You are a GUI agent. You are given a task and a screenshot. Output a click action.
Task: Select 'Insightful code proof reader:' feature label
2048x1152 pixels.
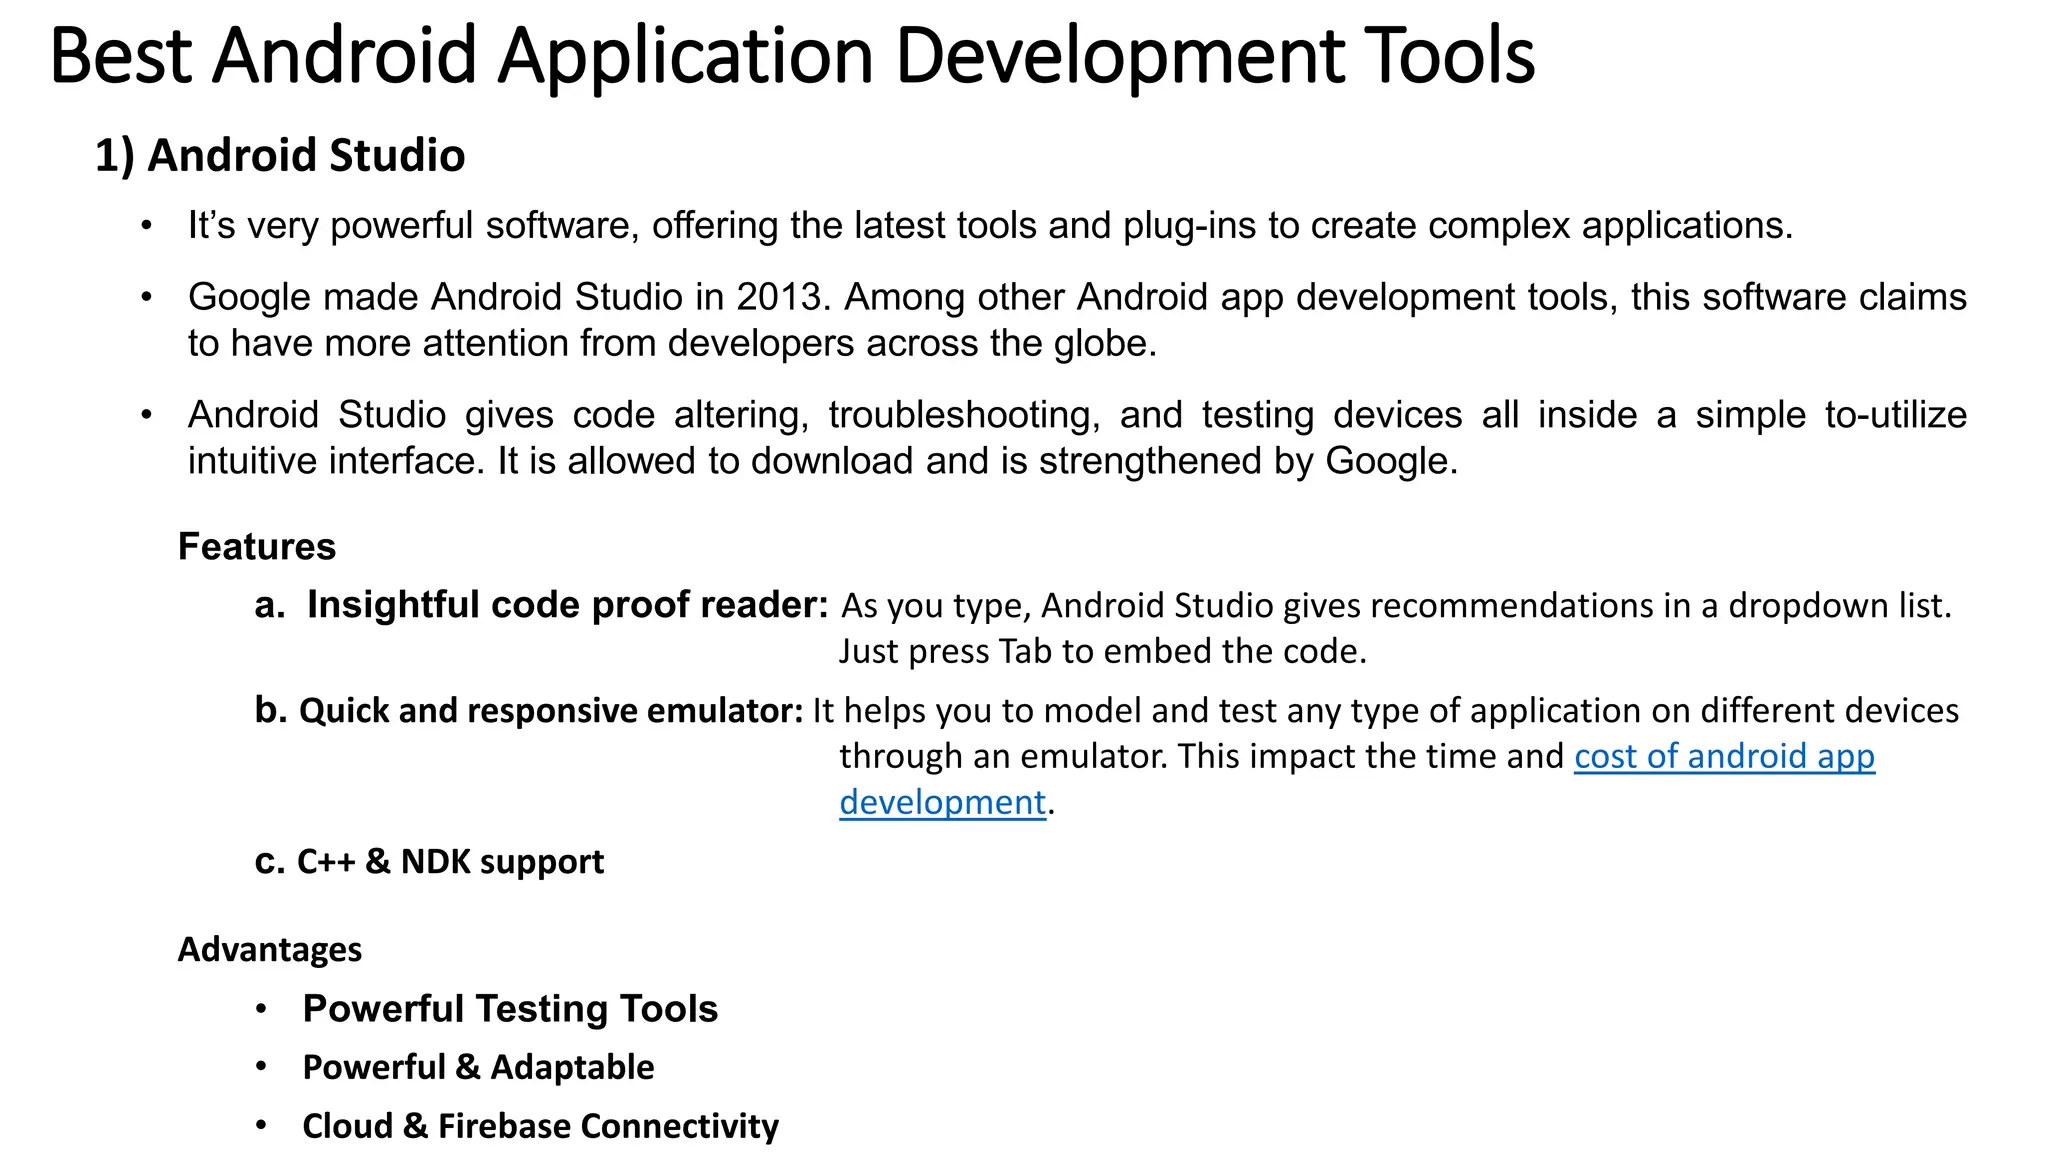(x=567, y=605)
